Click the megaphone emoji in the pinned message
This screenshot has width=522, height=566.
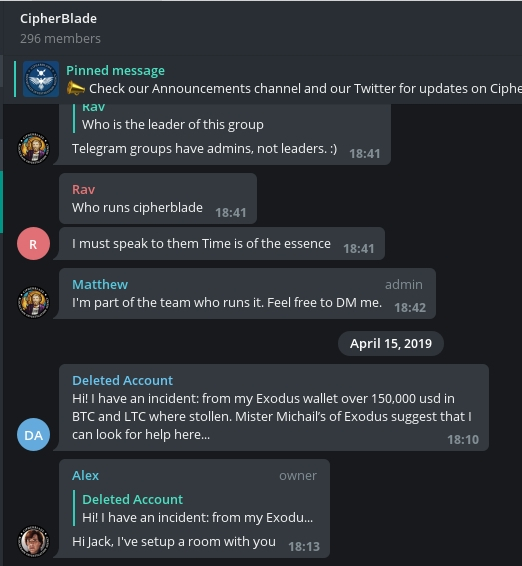[75, 88]
